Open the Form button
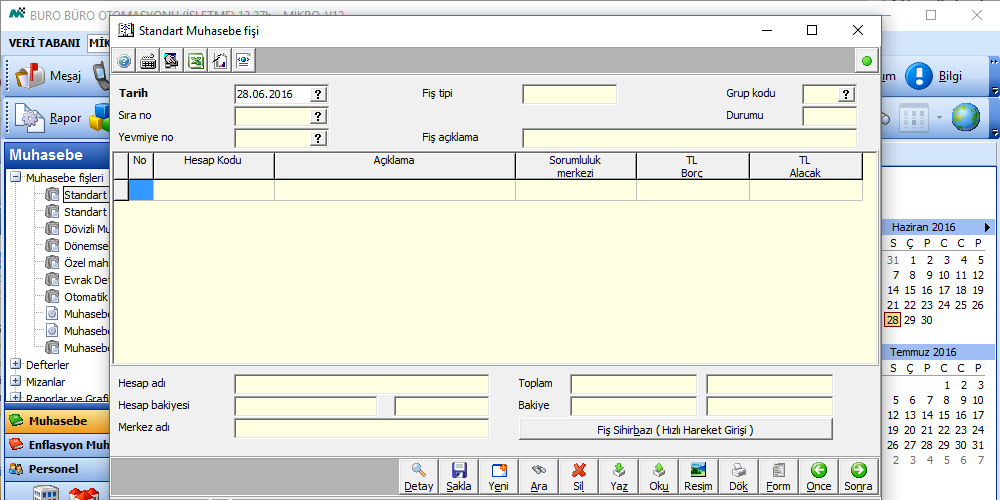This screenshot has width=1000, height=500. pos(778,477)
